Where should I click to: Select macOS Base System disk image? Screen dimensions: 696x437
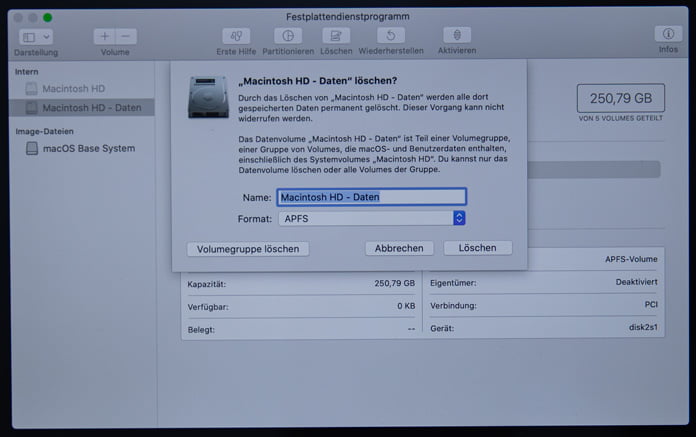(88, 149)
